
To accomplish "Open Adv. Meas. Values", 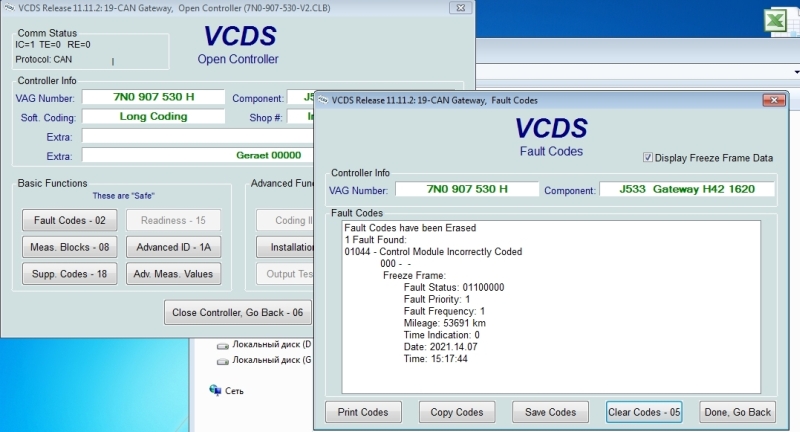I will pyautogui.click(x=173, y=274).
